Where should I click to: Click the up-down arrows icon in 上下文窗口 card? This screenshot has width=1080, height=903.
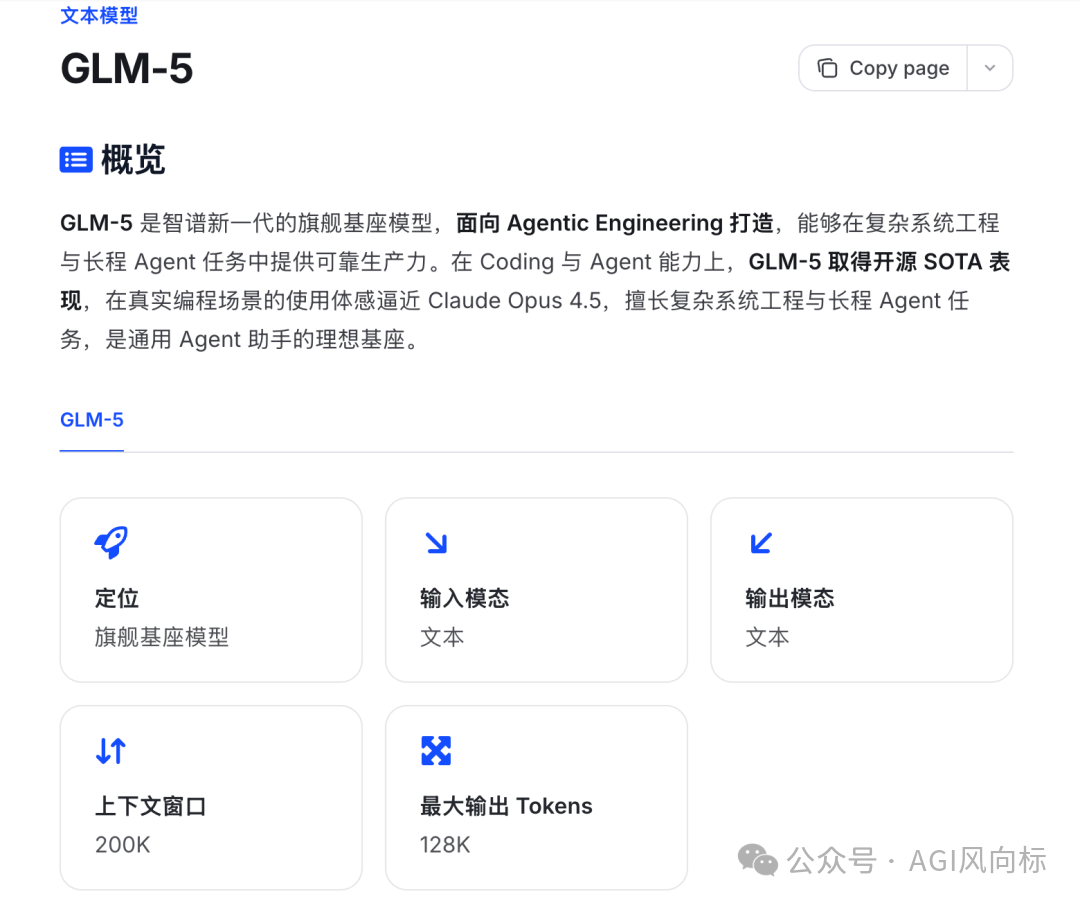pos(111,751)
